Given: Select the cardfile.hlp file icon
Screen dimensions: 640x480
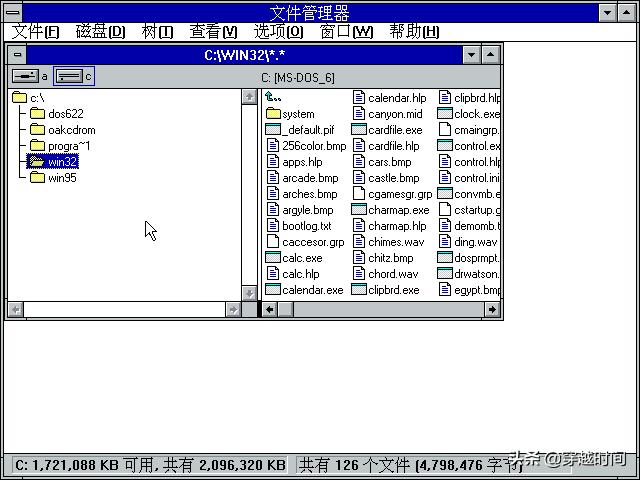Looking at the screenshot, I should [359, 146].
